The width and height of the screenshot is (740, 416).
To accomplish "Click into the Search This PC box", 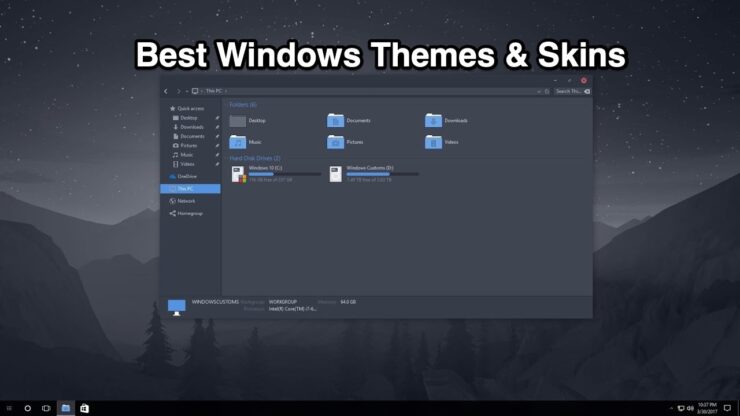I will (568, 92).
